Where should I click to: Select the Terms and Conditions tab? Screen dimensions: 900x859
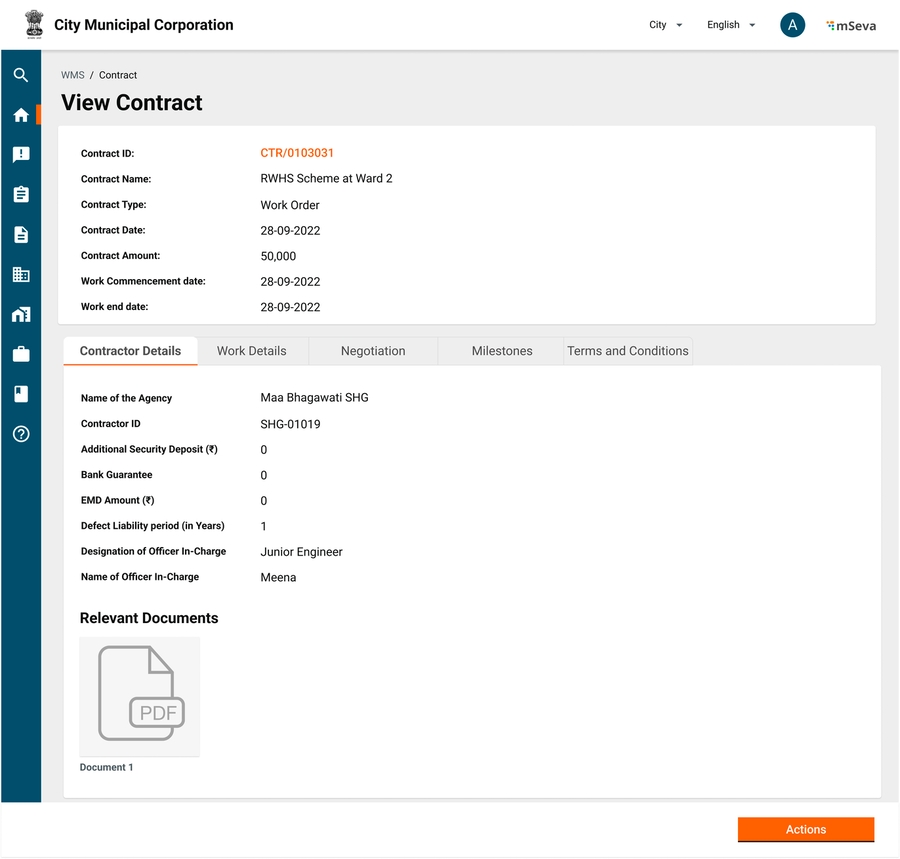pos(627,351)
